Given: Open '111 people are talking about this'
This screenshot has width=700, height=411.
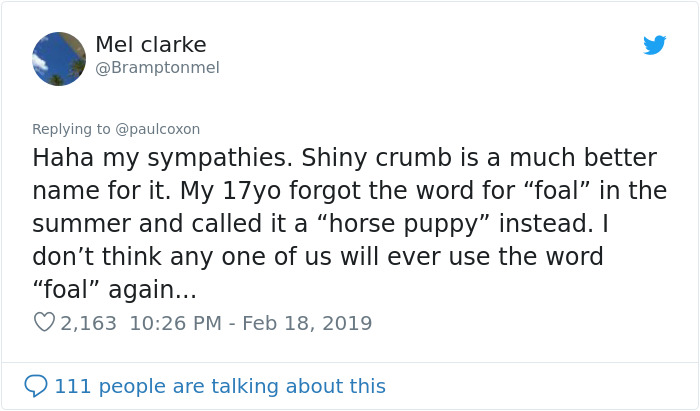Looking at the screenshot, I should [219, 385].
